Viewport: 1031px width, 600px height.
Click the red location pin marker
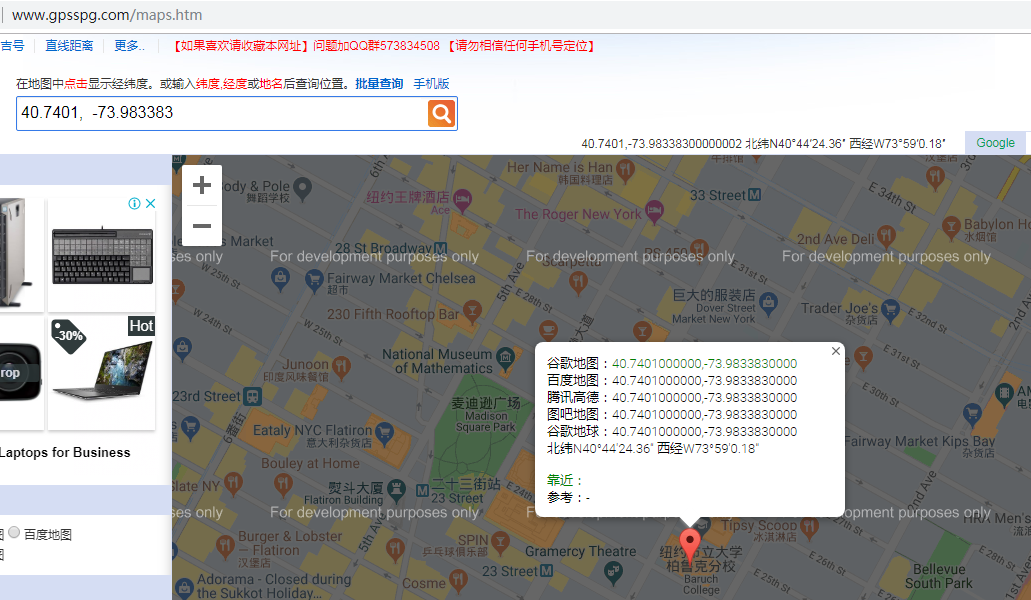[x=689, y=545]
